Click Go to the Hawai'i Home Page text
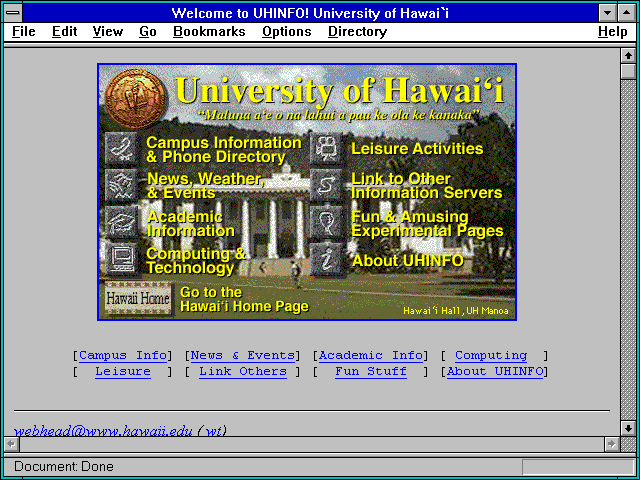This screenshot has height=480, width=640. [x=244, y=299]
